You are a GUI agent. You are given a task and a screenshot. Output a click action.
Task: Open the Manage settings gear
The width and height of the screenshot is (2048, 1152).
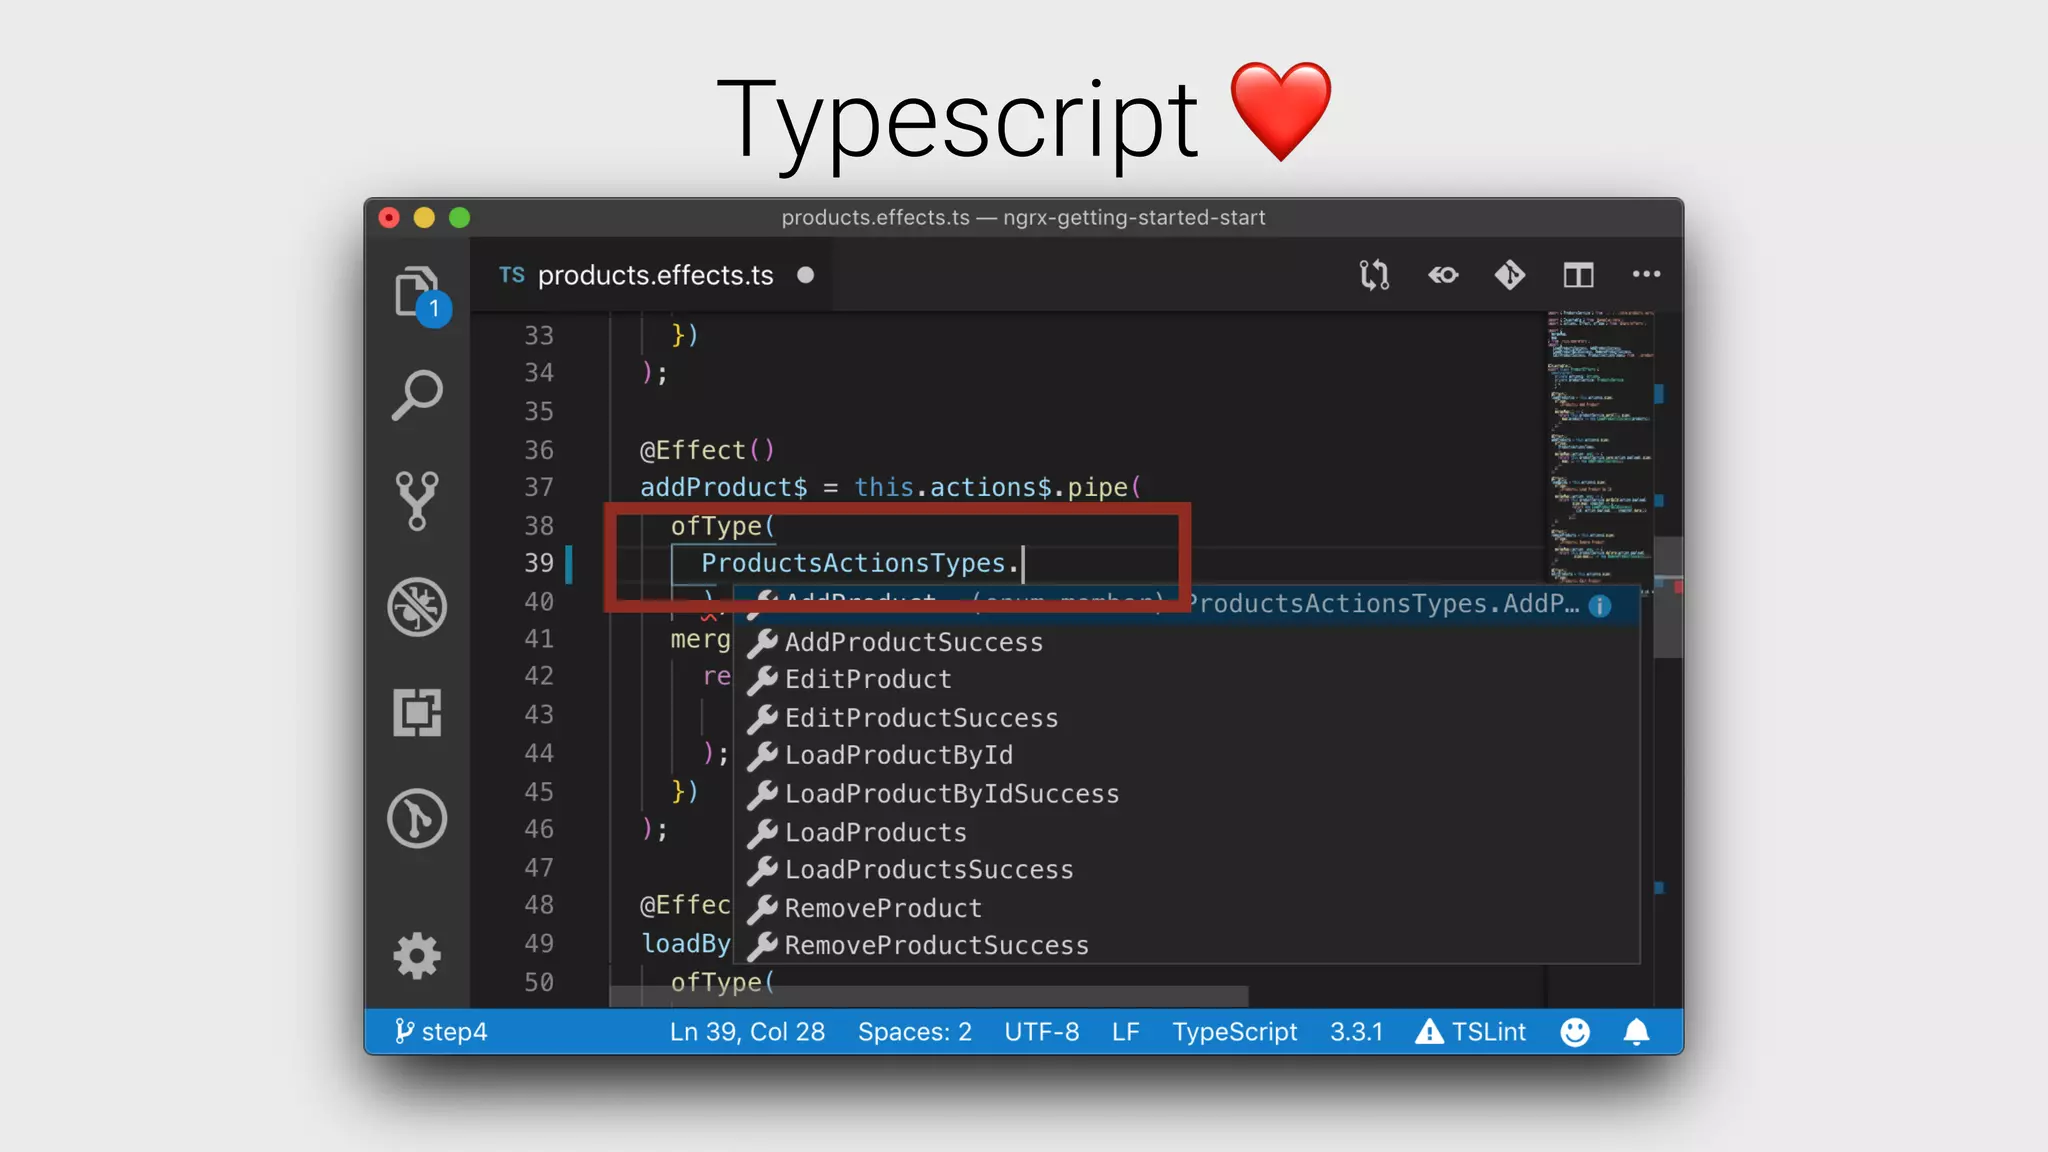tap(417, 956)
